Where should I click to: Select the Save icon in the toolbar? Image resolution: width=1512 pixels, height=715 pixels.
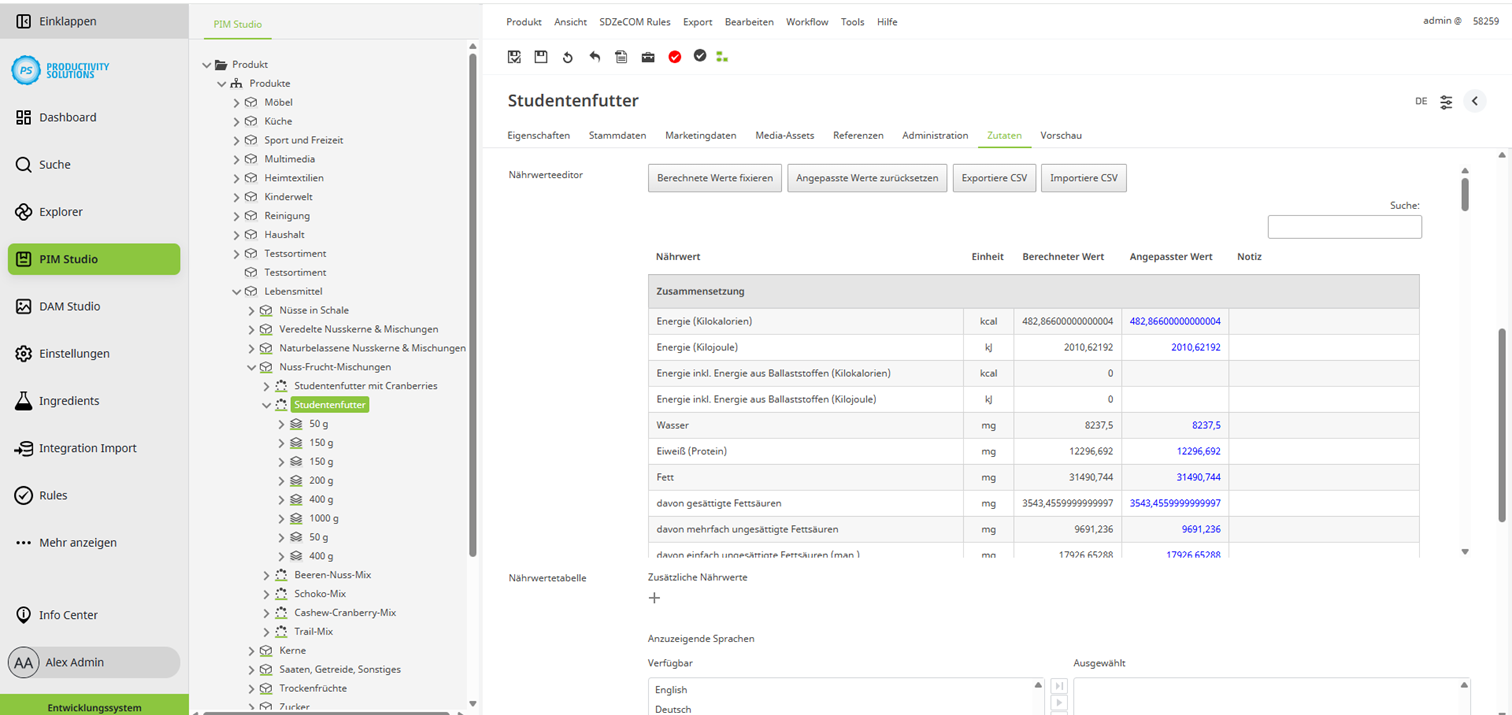click(x=541, y=57)
